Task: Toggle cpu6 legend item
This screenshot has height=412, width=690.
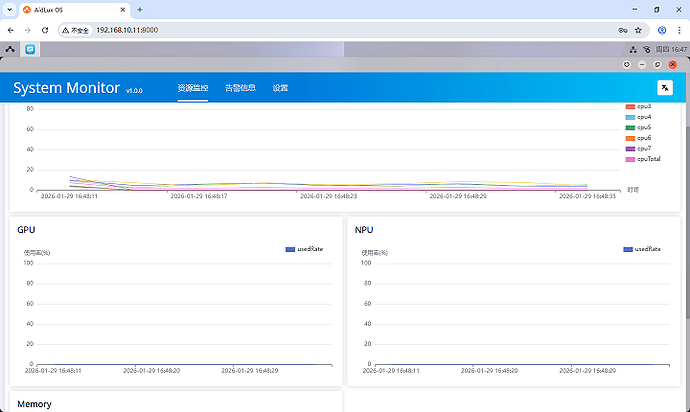Action: [x=638, y=138]
